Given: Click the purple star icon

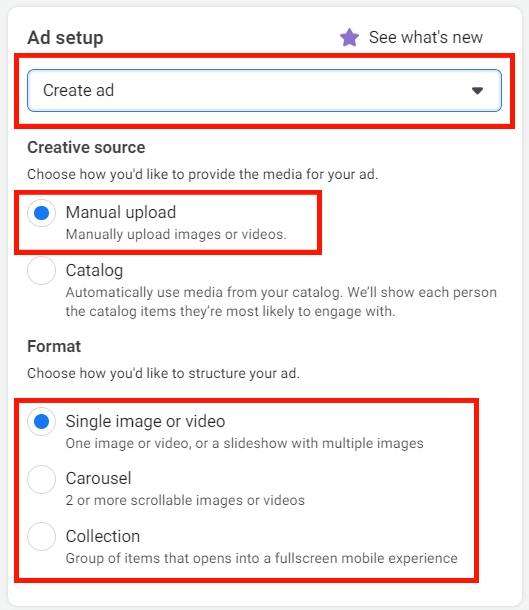Looking at the screenshot, I should click(349, 37).
